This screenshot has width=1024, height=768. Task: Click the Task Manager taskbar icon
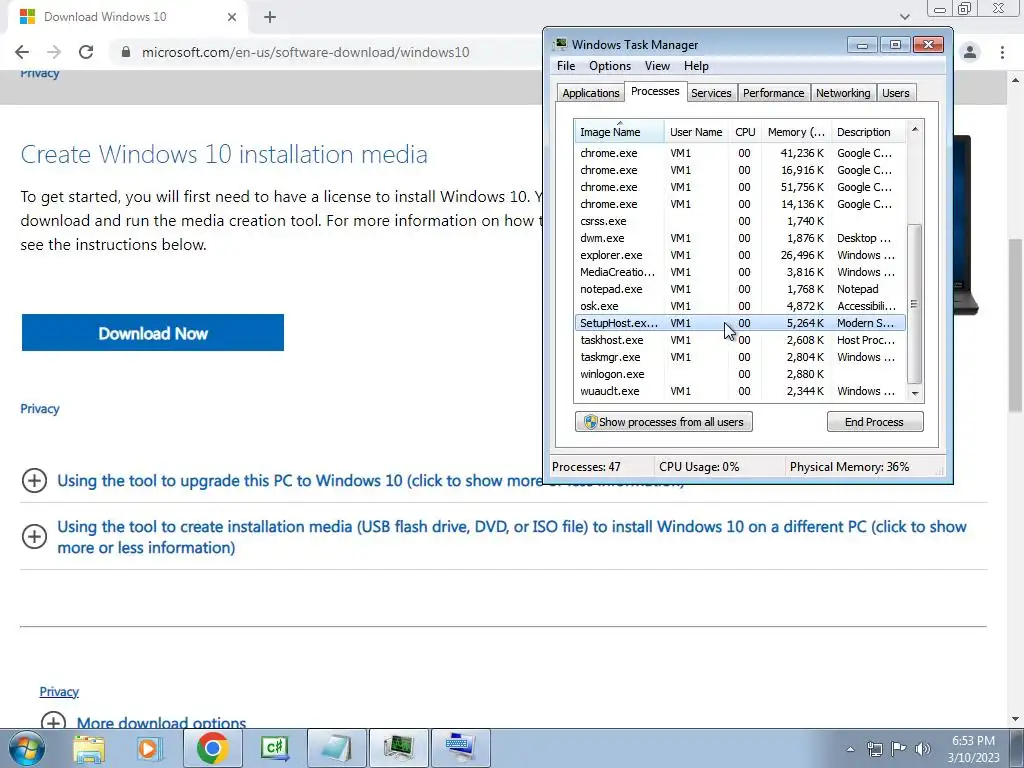(399, 748)
